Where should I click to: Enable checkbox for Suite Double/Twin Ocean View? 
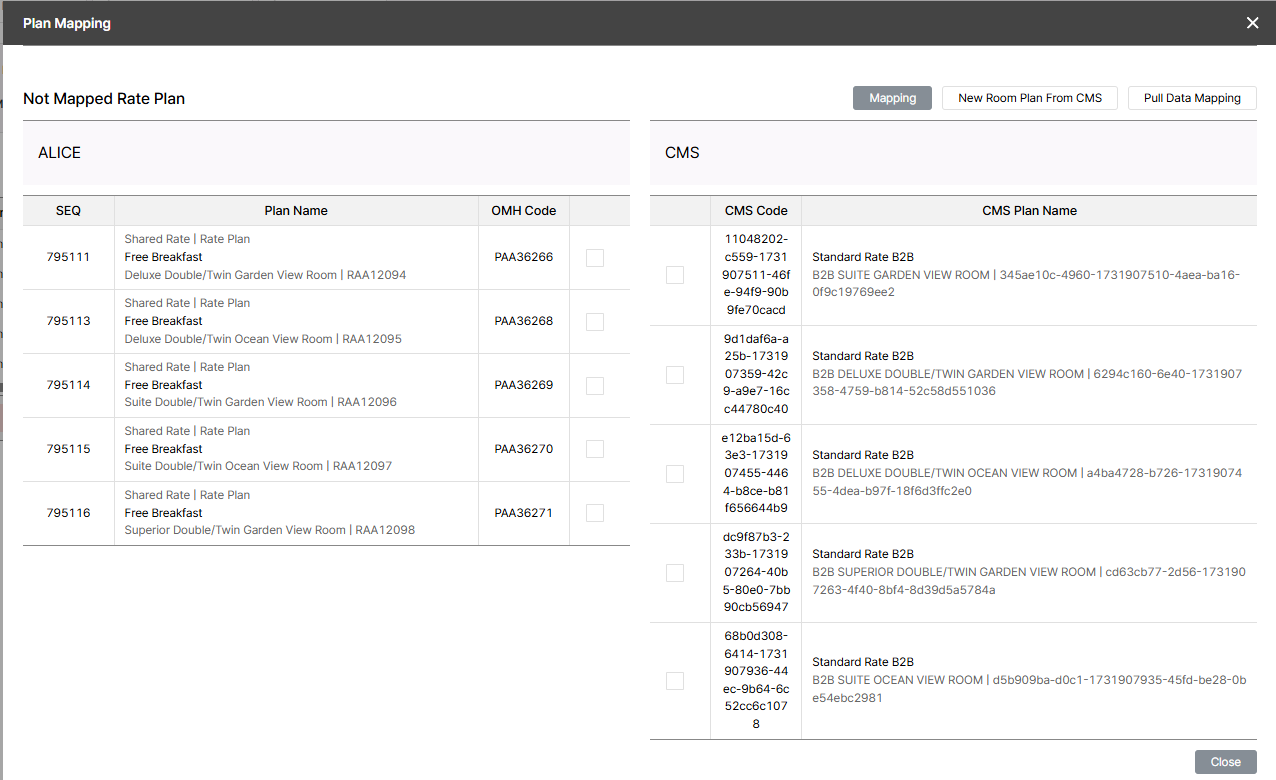coord(595,449)
